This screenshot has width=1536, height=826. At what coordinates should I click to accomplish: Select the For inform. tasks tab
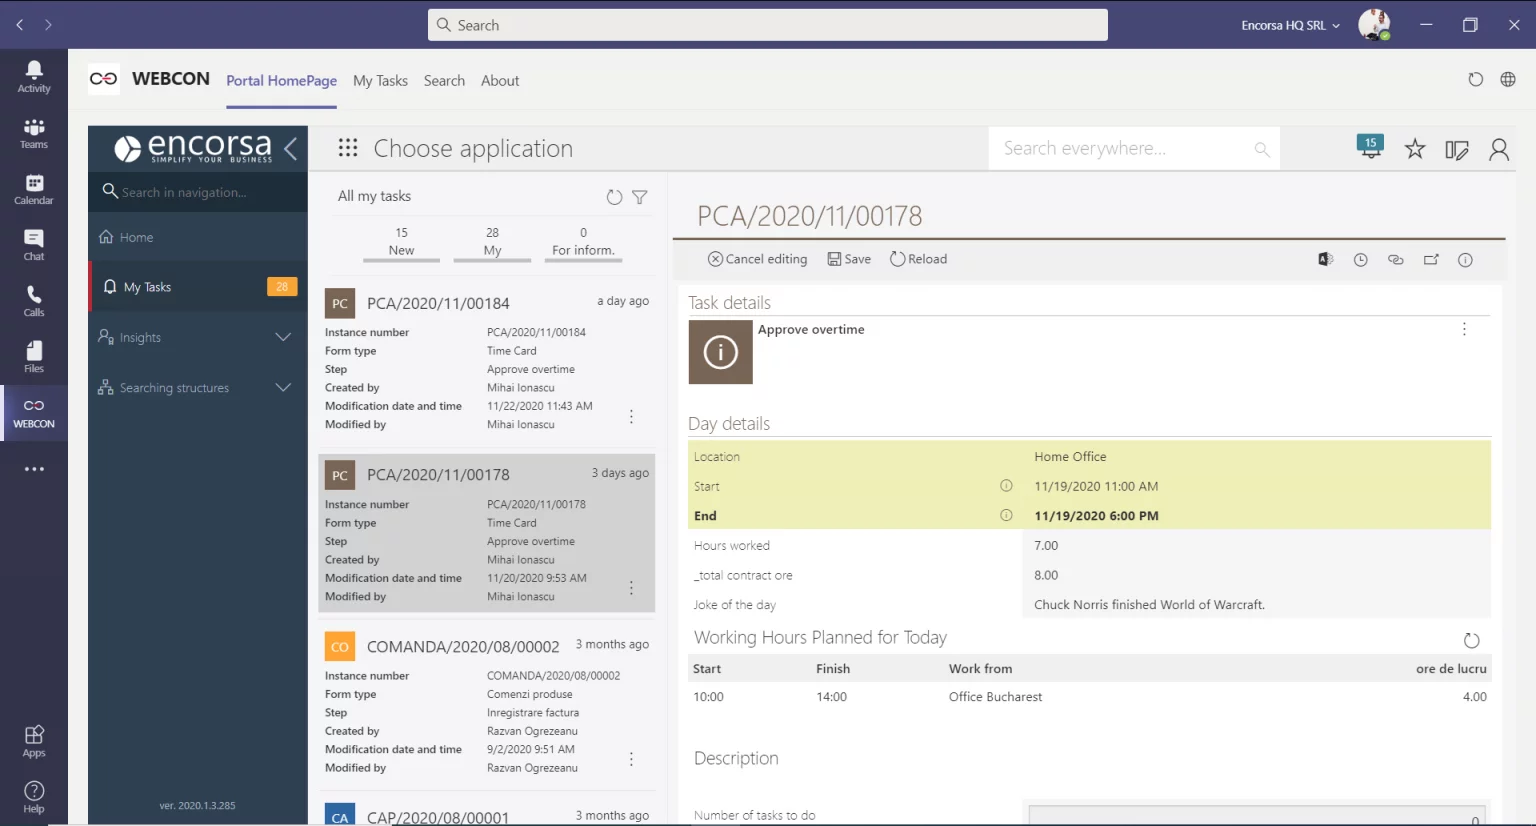tap(583, 242)
